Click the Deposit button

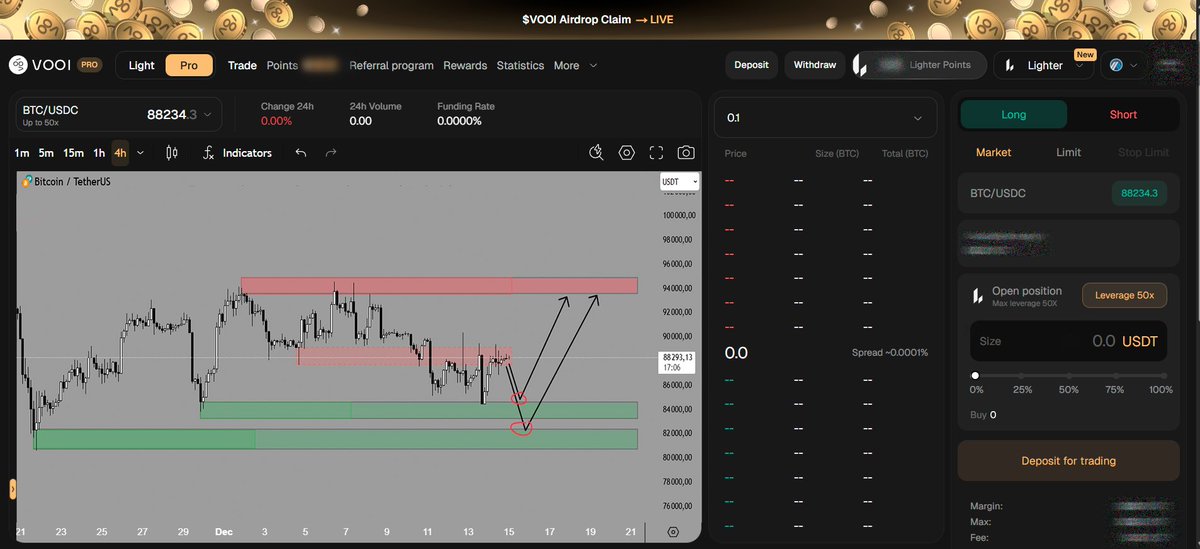point(751,65)
